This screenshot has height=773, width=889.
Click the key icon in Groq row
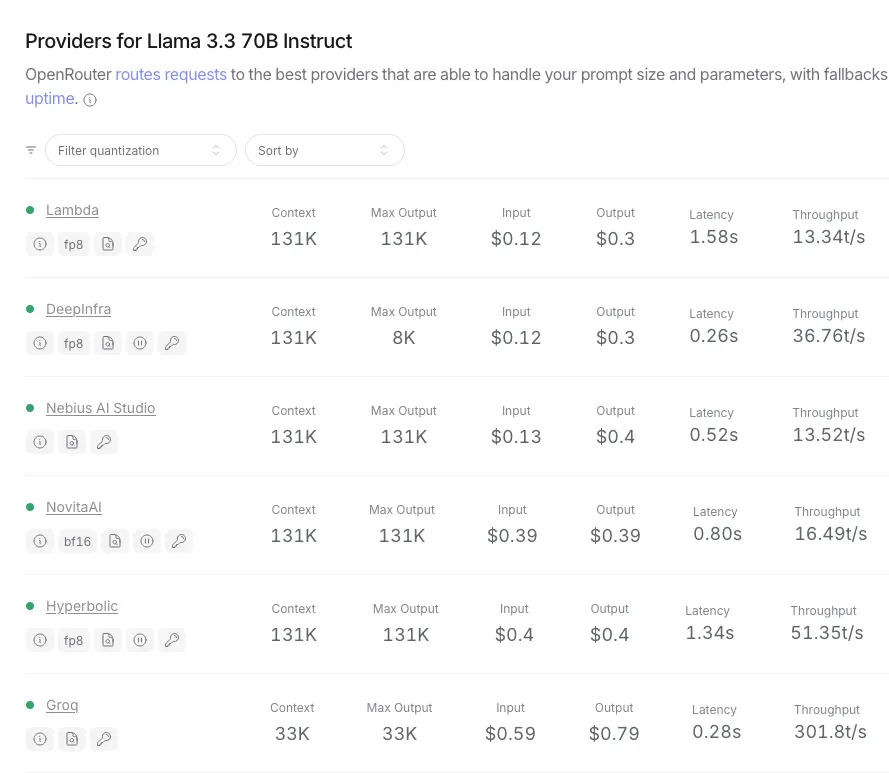pyautogui.click(x=104, y=739)
